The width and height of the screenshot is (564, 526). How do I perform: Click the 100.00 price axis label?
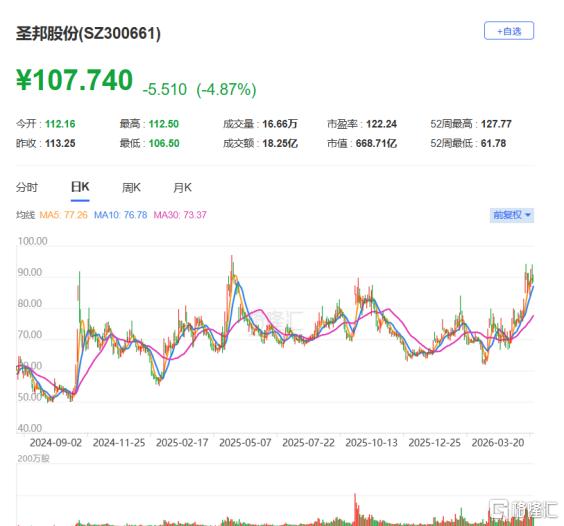click(32, 241)
